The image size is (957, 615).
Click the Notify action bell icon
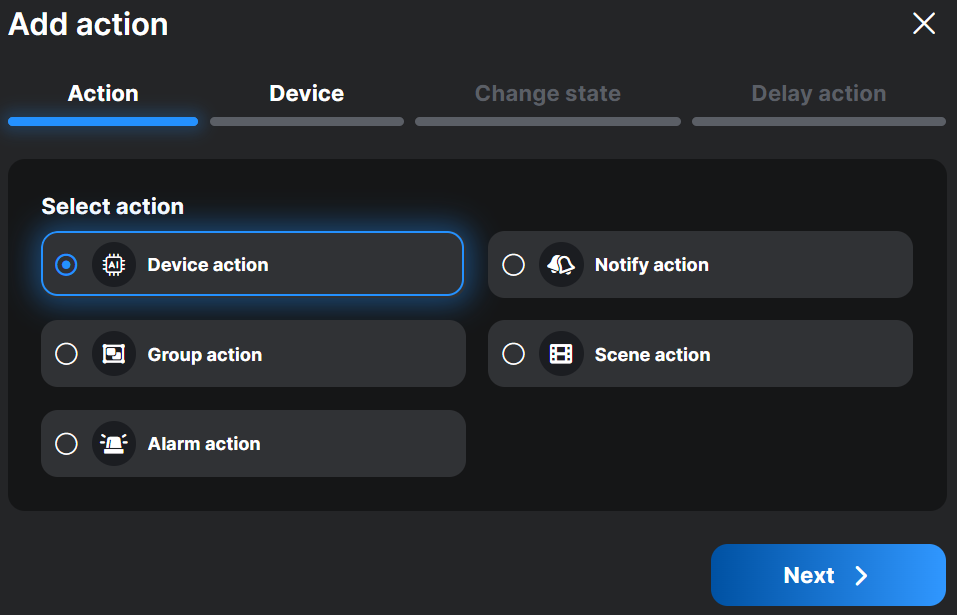coord(561,264)
